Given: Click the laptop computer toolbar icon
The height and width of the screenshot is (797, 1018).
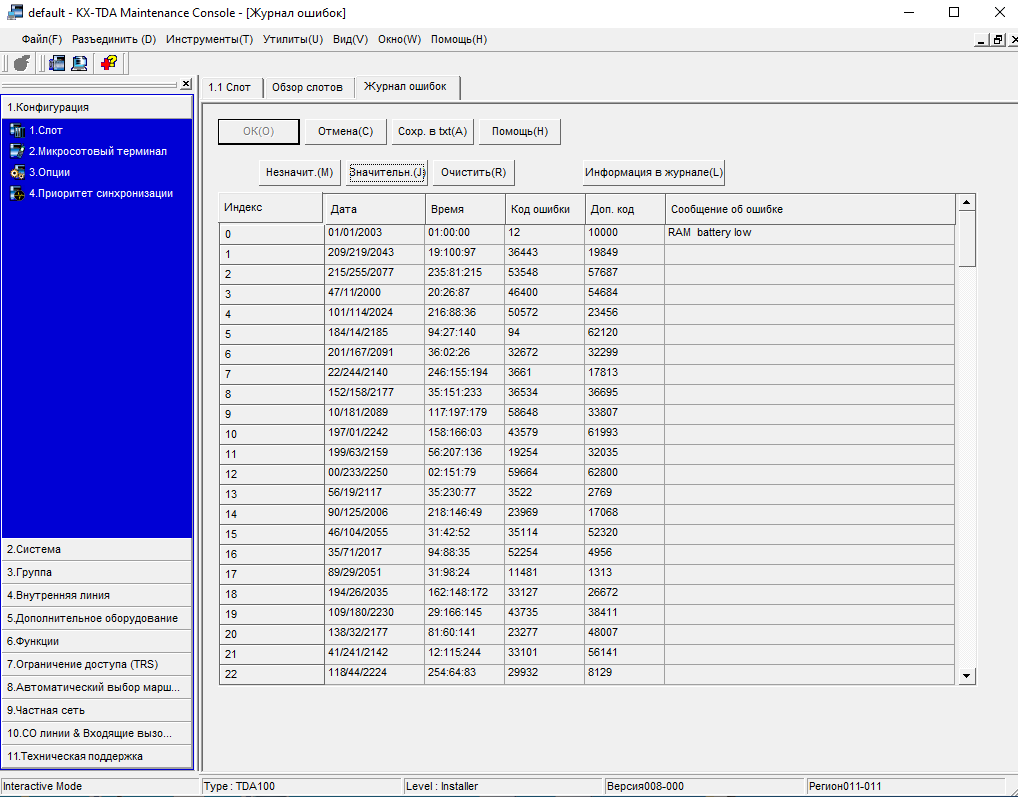Looking at the screenshot, I should click(80, 64).
